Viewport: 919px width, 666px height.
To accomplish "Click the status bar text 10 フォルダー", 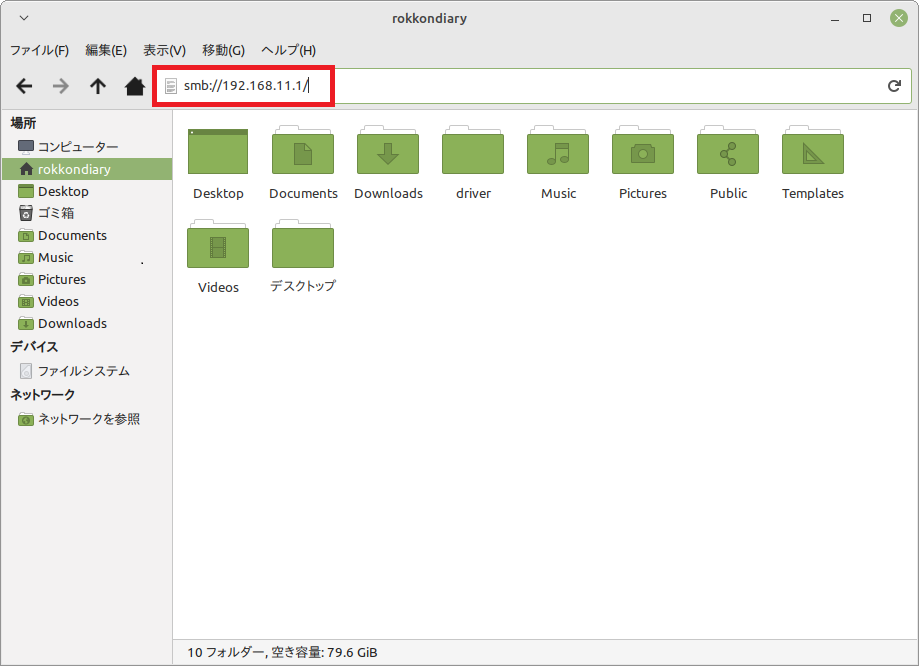I will pos(224,653).
